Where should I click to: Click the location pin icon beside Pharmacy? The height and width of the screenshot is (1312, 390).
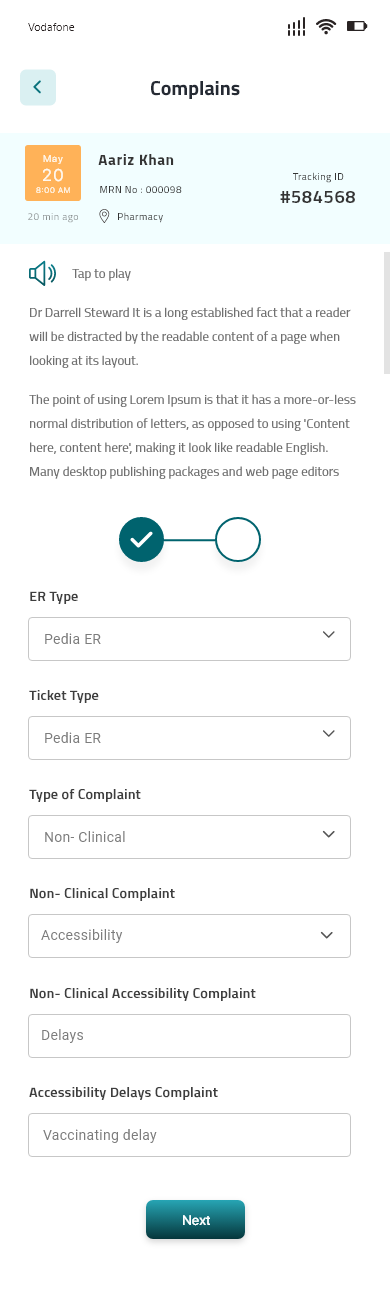click(104, 216)
